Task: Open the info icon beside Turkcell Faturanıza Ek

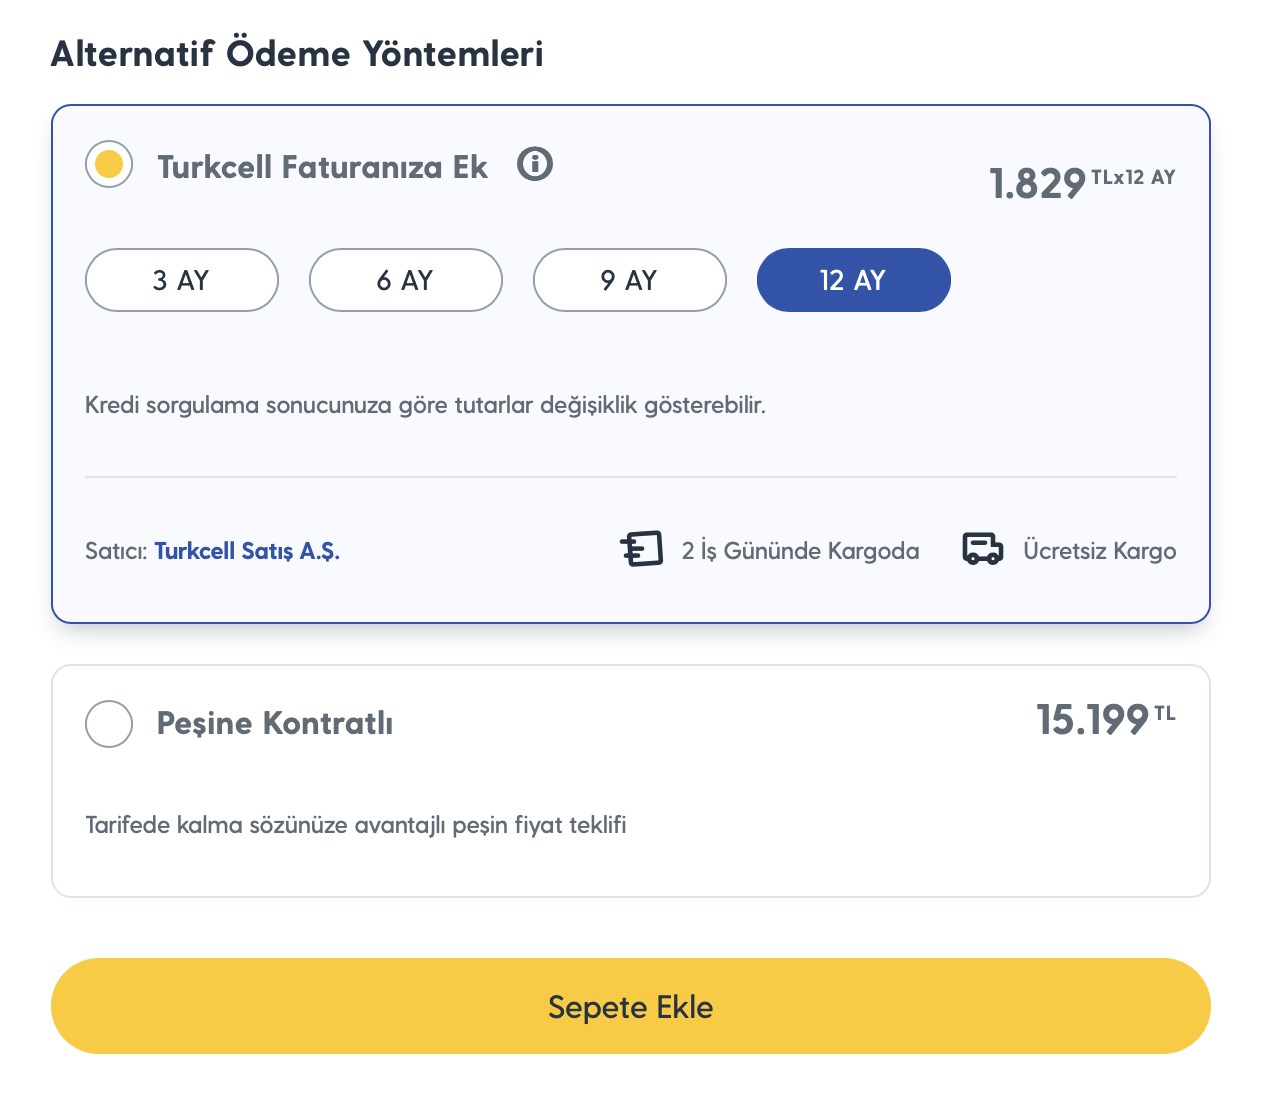Action: [535, 163]
